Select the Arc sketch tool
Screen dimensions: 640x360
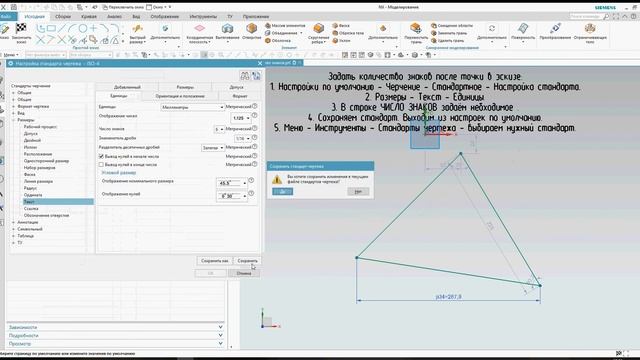pyautogui.click(x=72, y=28)
